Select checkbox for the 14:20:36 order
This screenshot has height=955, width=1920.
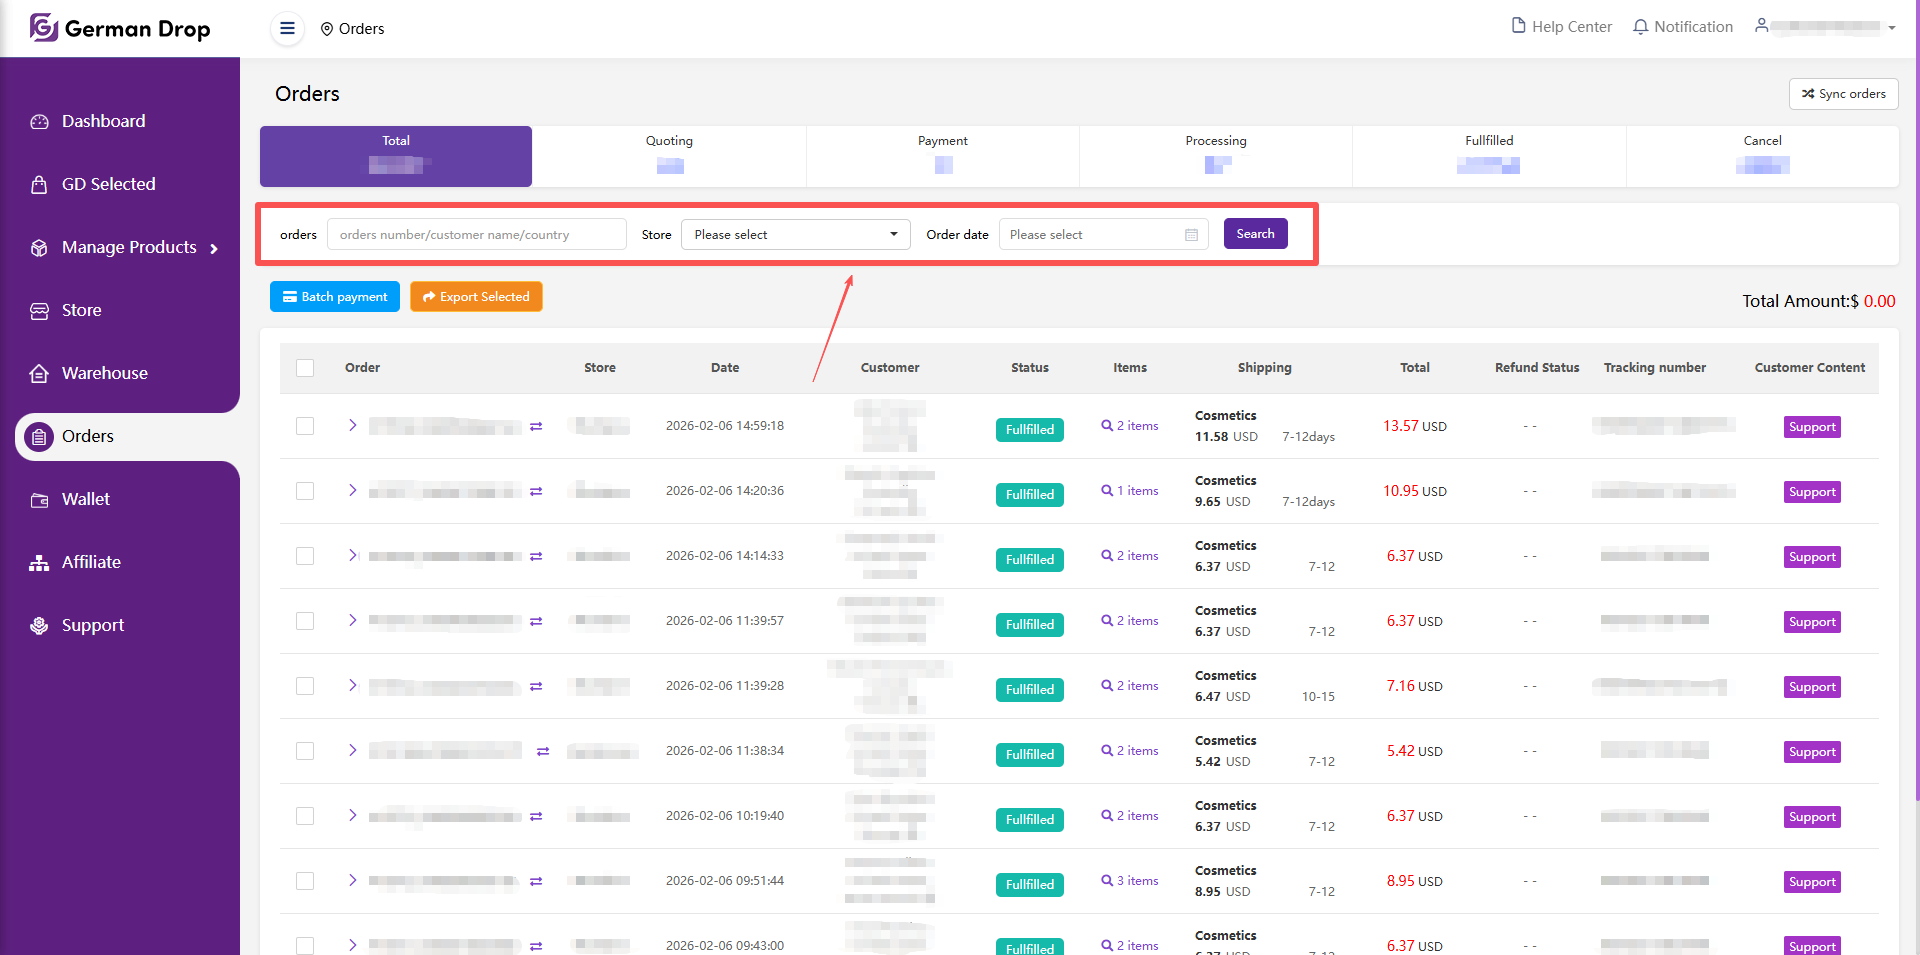tap(305, 491)
